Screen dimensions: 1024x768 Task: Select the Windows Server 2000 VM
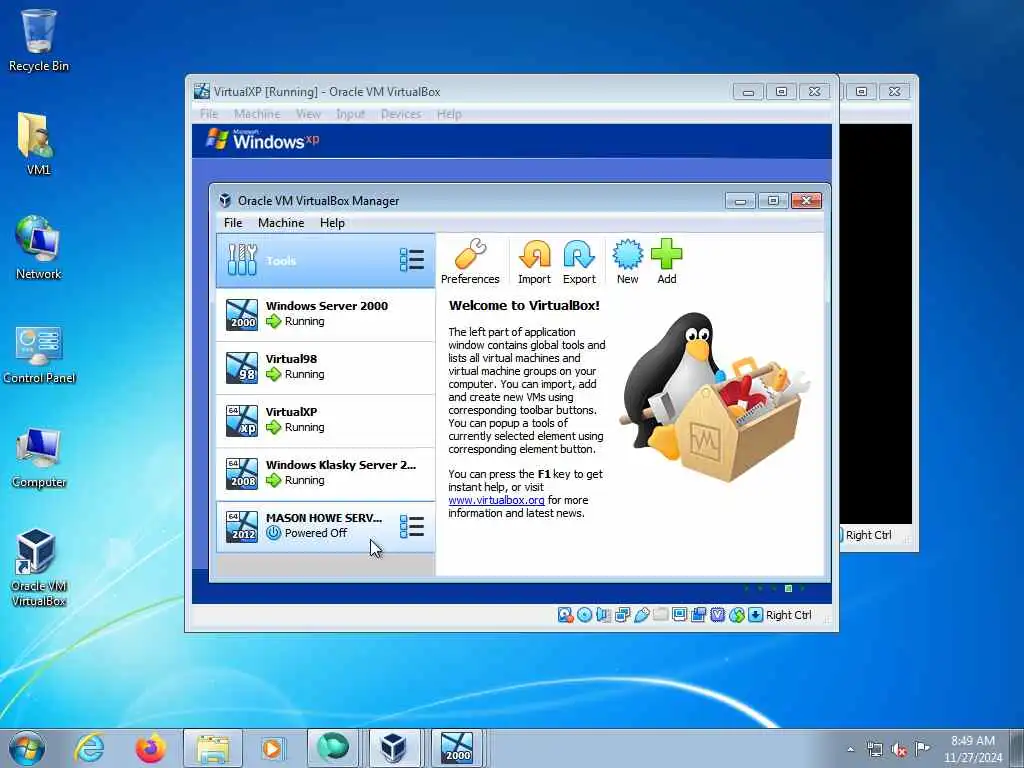(x=325, y=314)
